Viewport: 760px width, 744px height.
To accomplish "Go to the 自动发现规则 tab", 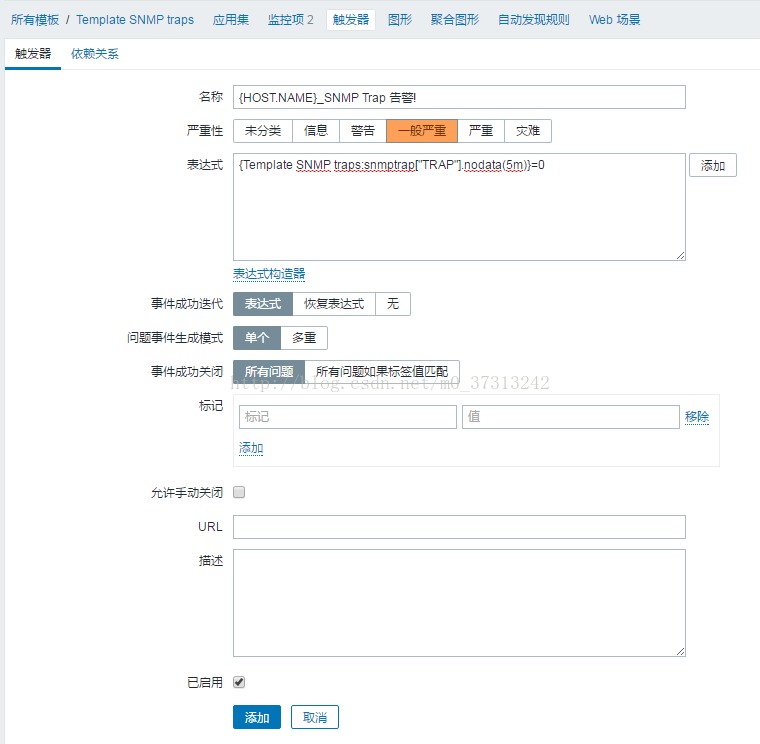I will pos(534,20).
